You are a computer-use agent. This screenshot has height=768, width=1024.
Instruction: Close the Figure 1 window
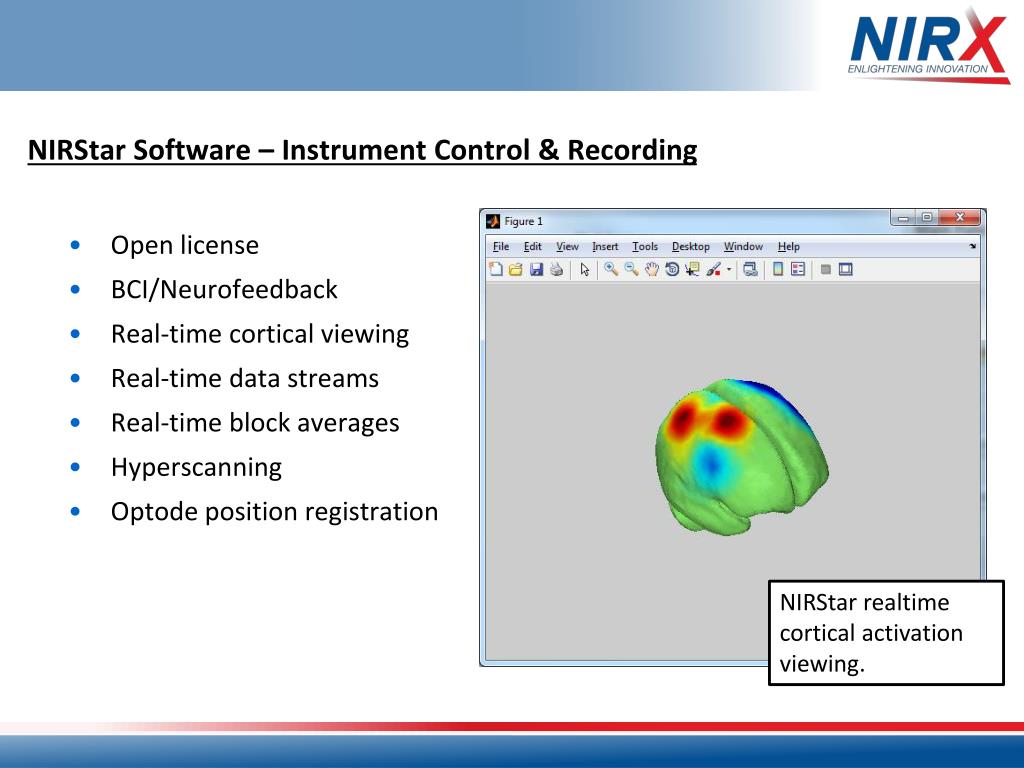coord(959,217)
